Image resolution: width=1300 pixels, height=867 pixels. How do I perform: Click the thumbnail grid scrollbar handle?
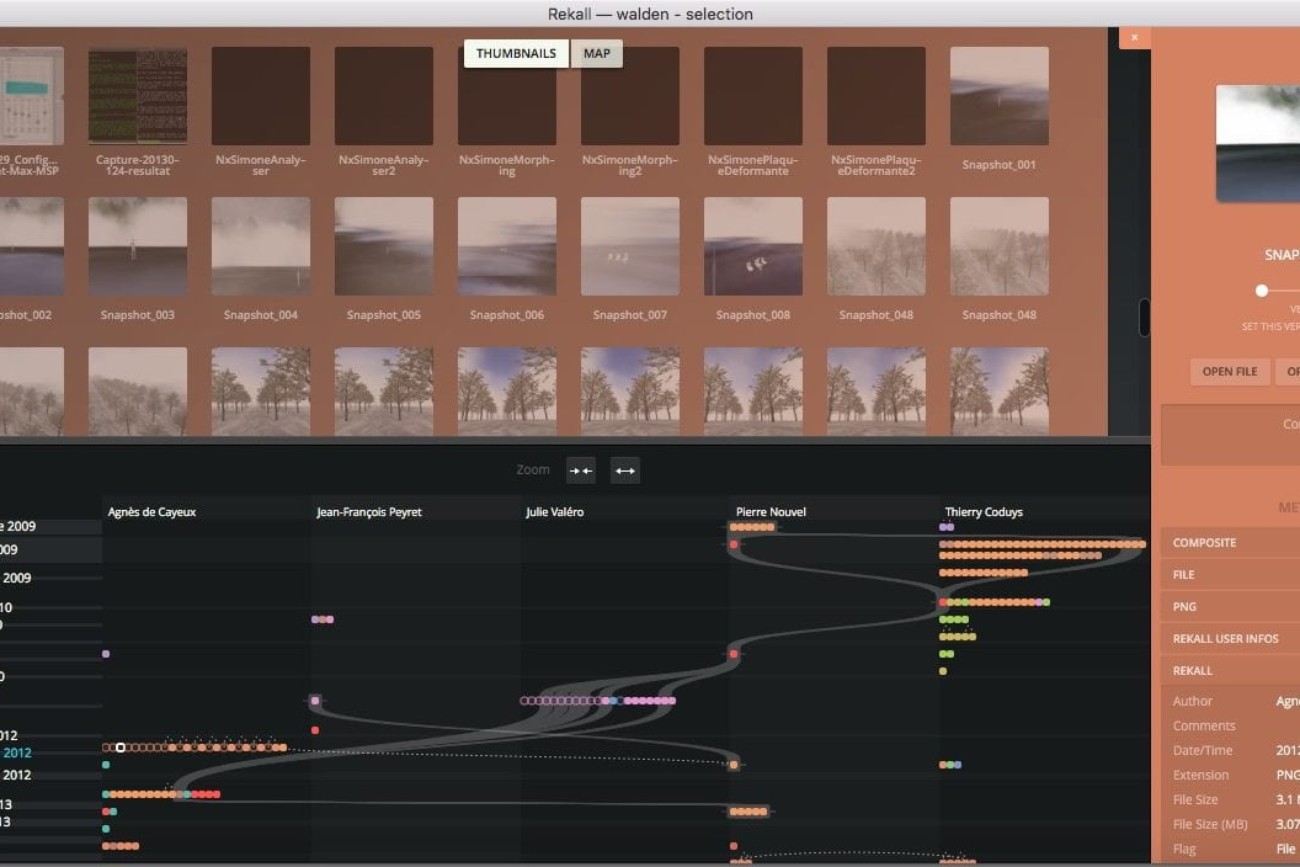tap(1144, 318)
